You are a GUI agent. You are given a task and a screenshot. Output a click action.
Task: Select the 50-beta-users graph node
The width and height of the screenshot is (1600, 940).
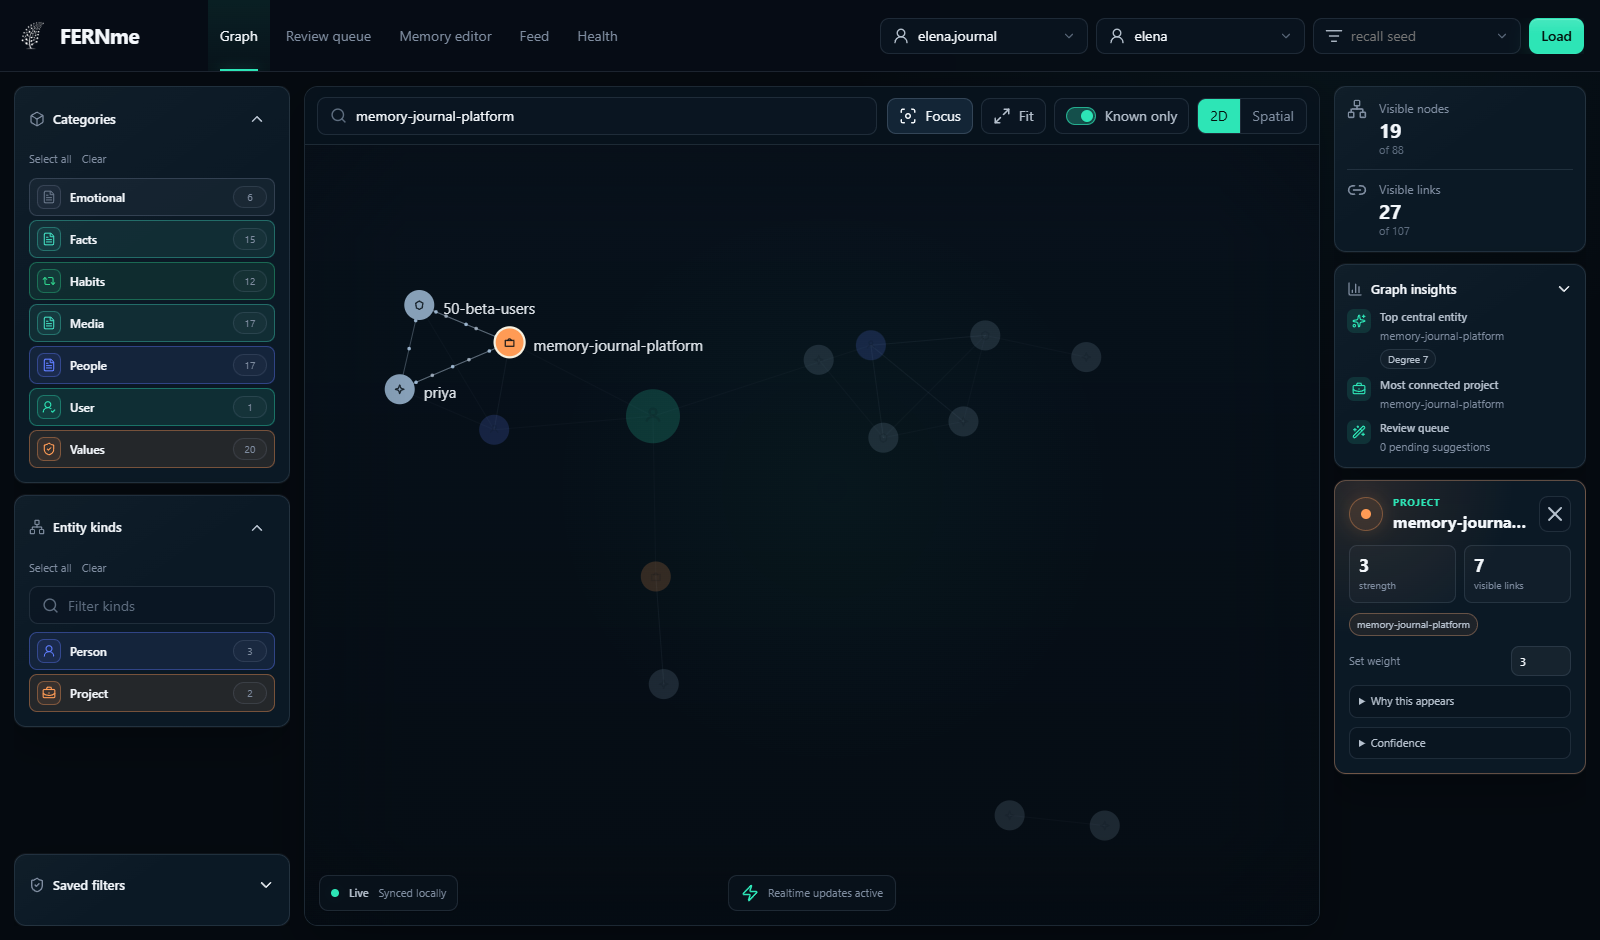[419, 305]
